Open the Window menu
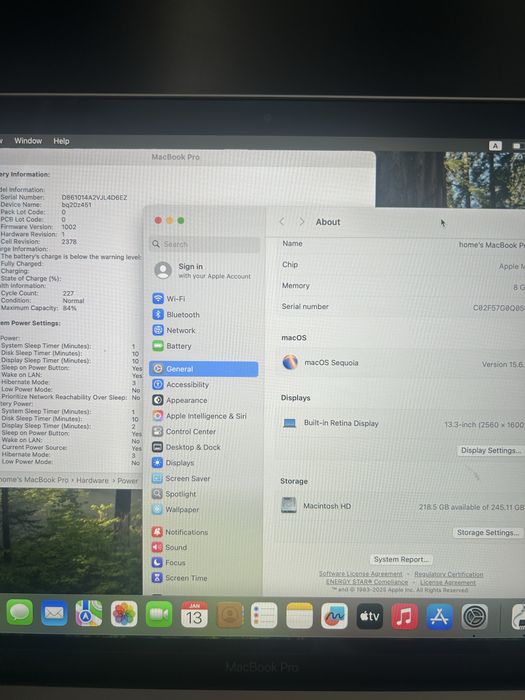525x700 pixels. click(x=28, y=141)
